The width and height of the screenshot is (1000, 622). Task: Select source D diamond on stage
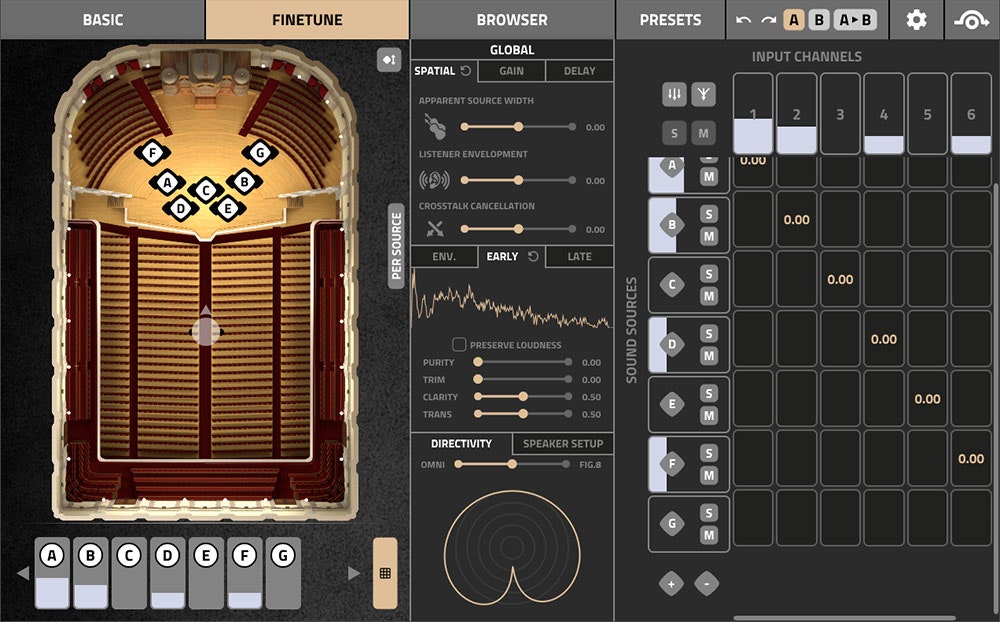[181, 208]
